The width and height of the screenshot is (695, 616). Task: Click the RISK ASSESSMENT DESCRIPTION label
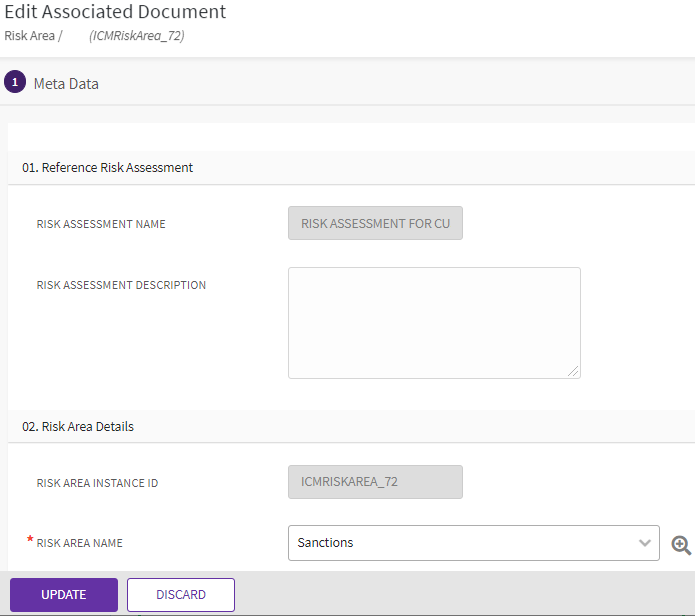click(x=121, y=285)
